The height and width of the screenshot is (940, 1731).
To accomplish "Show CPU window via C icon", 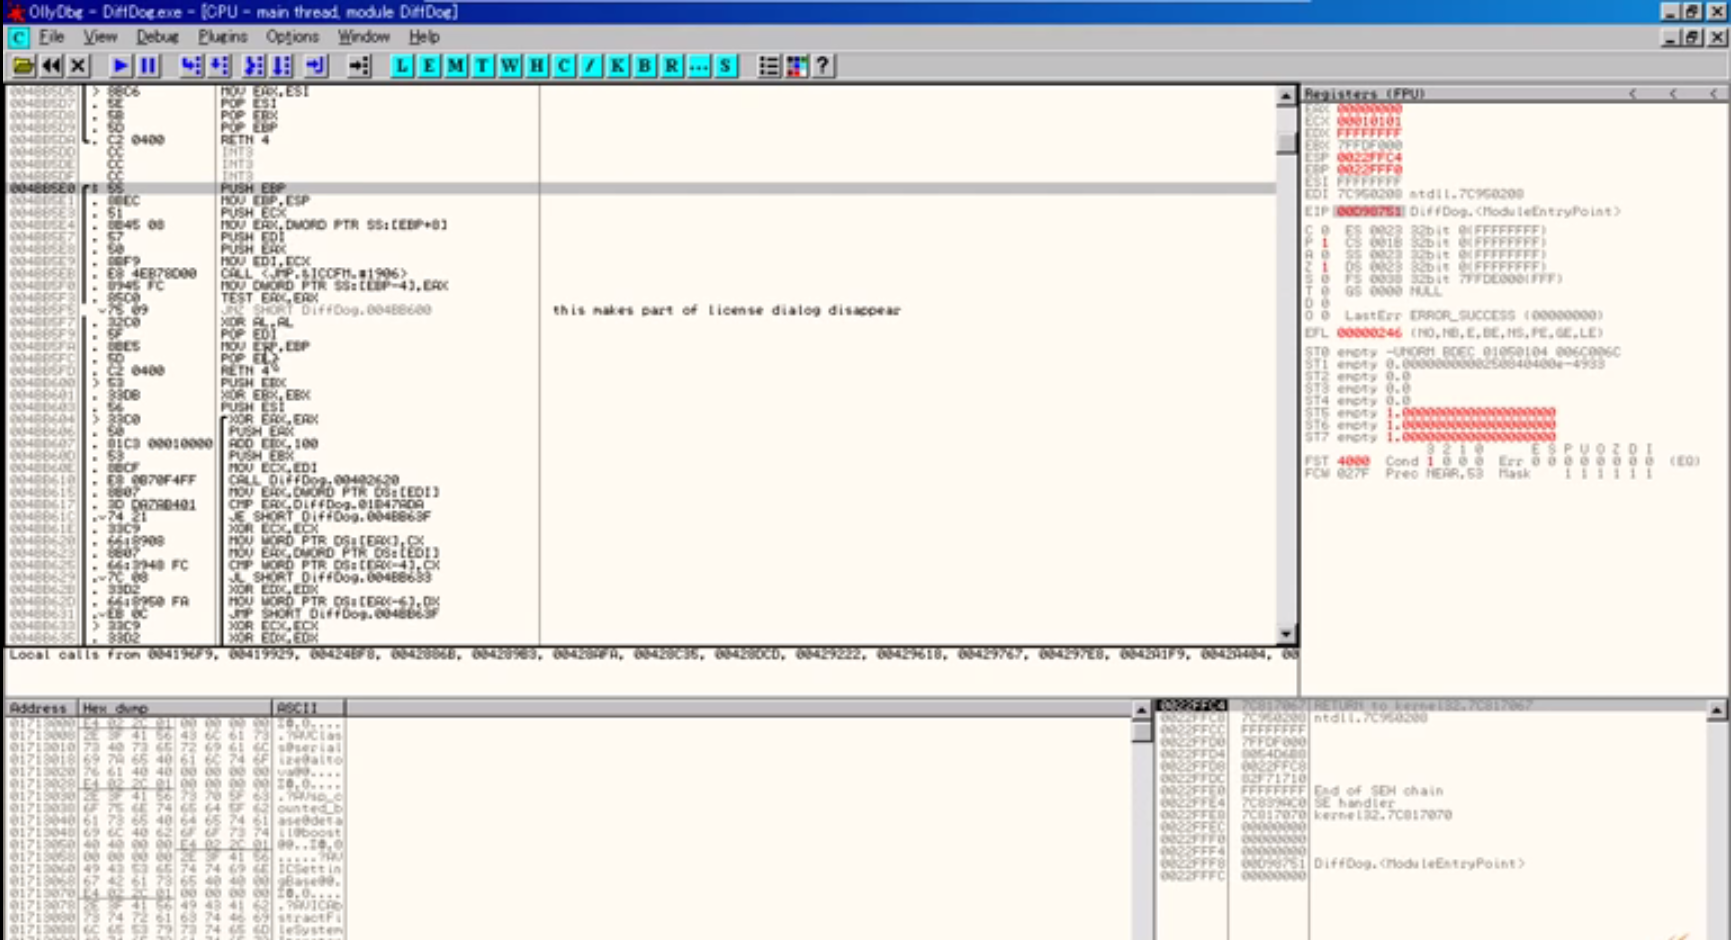I will pos(564,66).
